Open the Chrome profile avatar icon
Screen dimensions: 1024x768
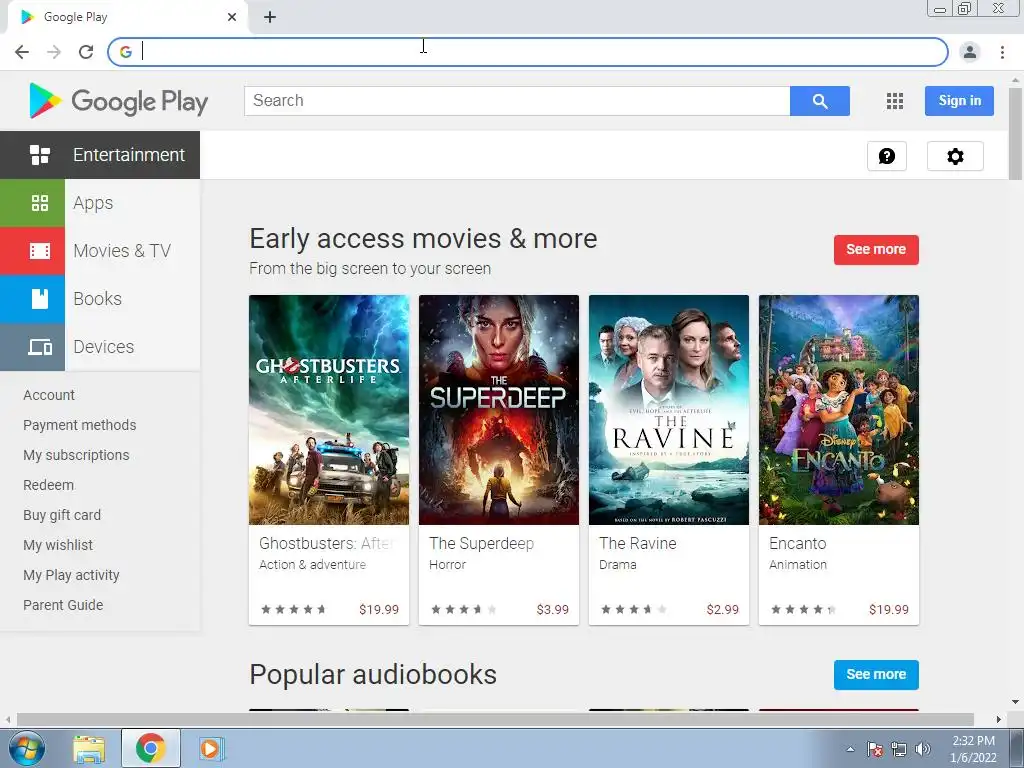coord(970,52)
